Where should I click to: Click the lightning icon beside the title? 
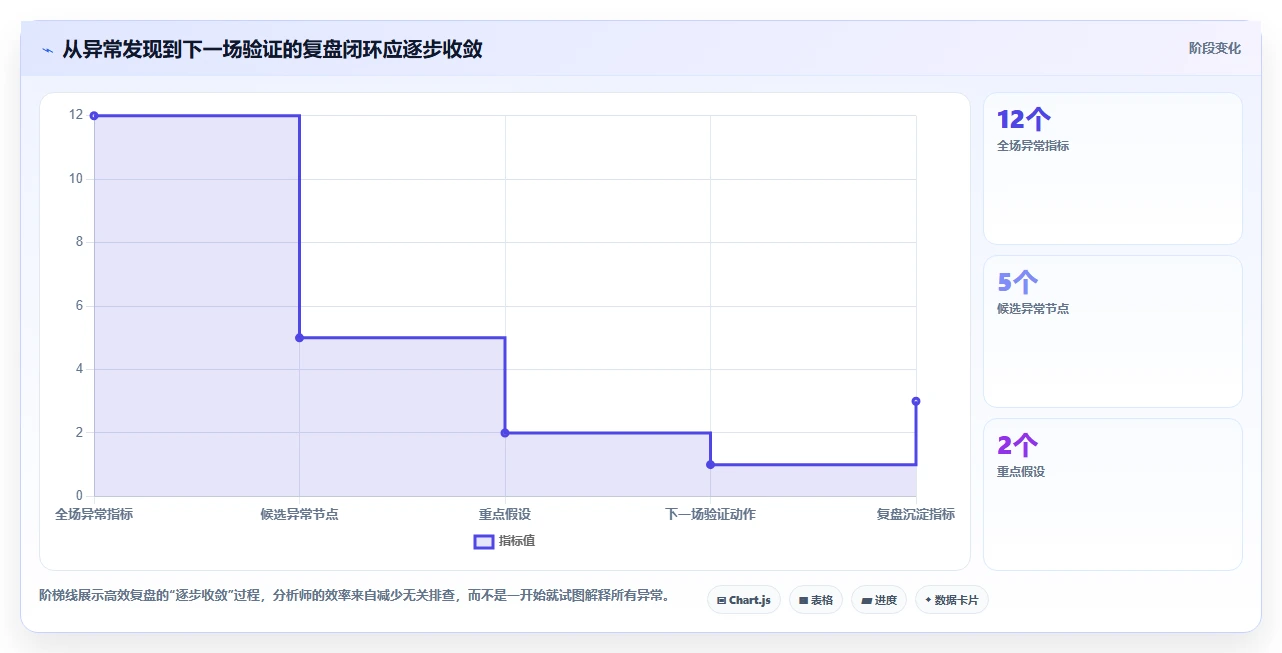[x=48, y=49]
